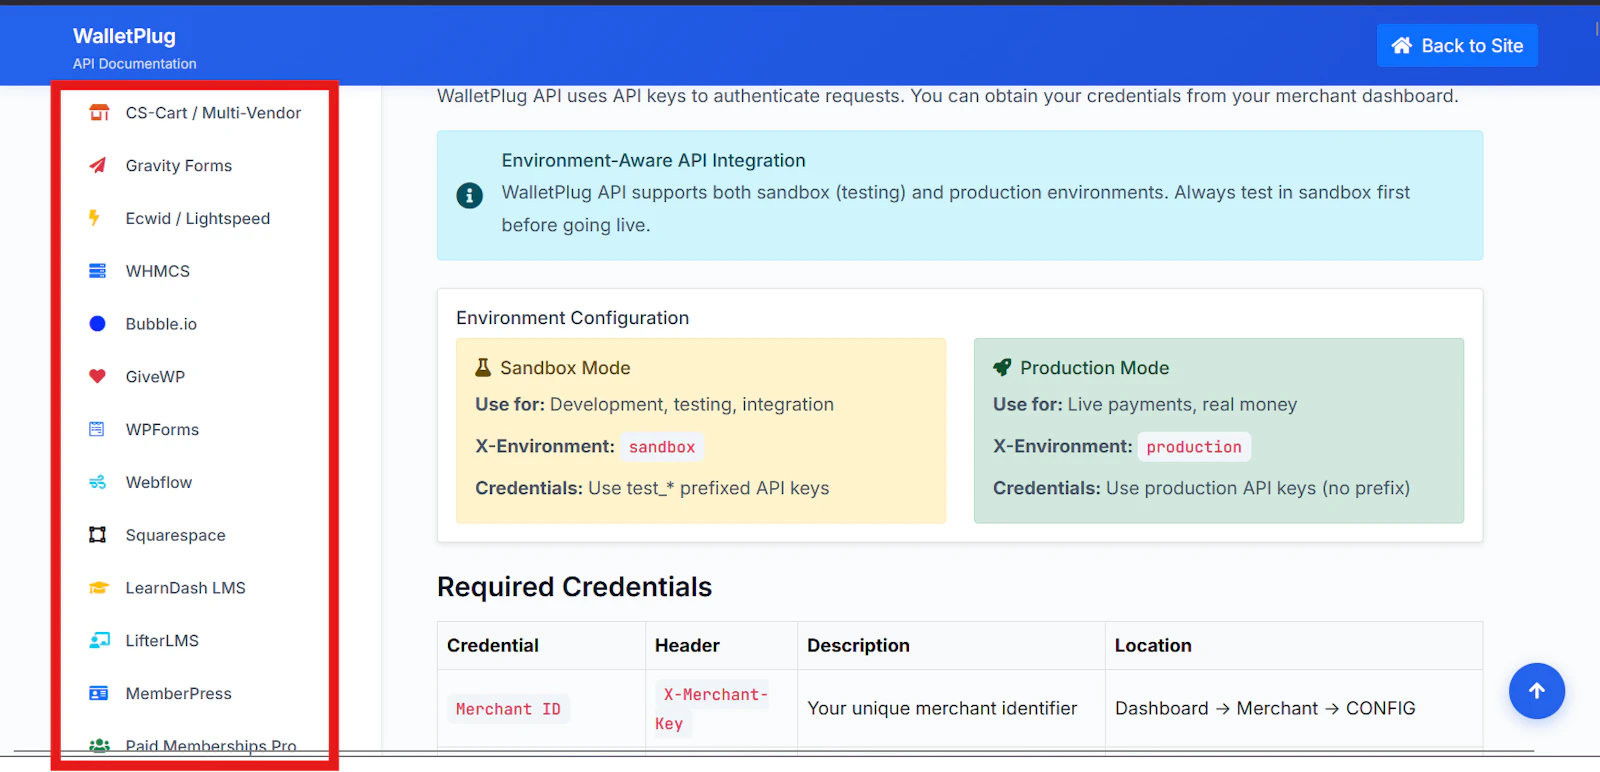Image resolution: width=1600 pixels, height=772 pixels.
Task: Select the Gravity Forms paper plane icon
Action: pos(97,166)
